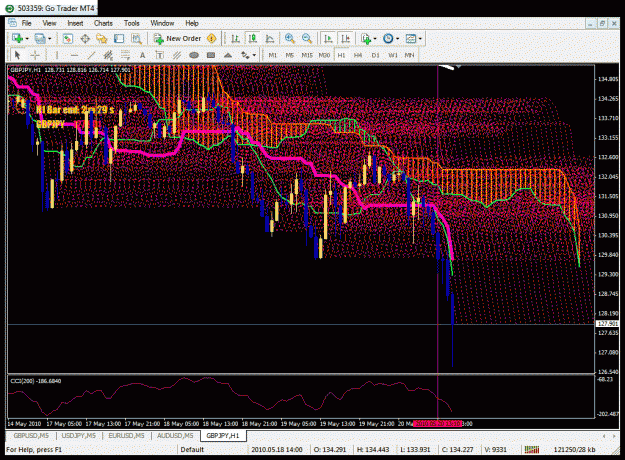
Task: Select the Rectangle drawing tool
Action: pos(211,55)
